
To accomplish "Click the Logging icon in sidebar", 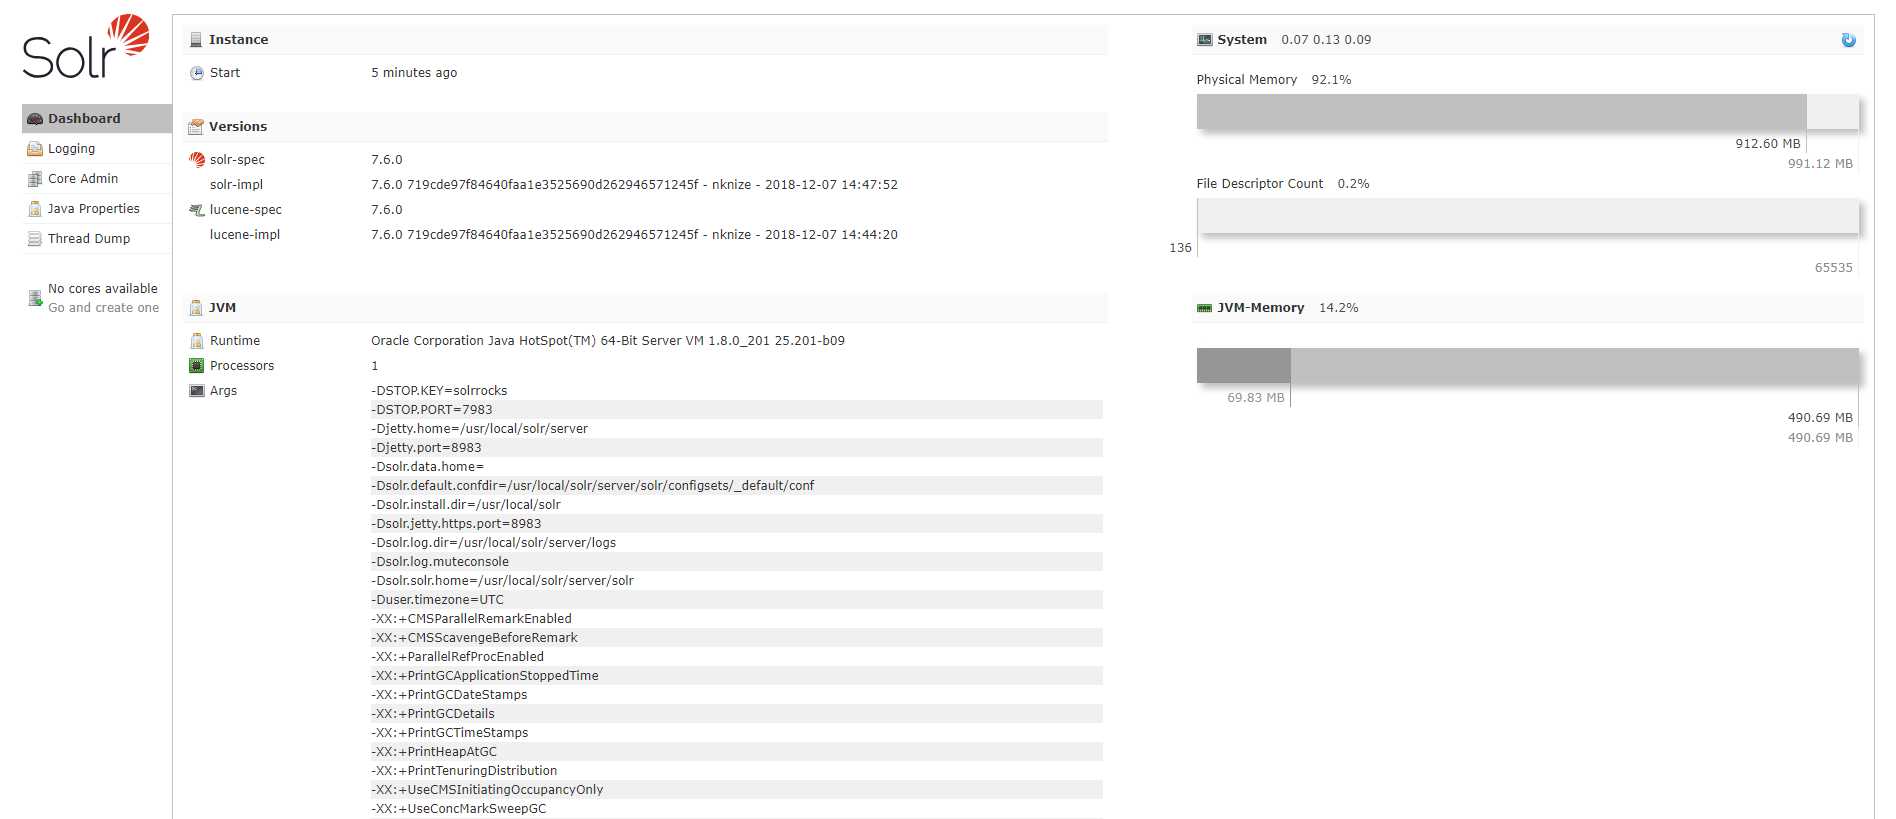I will (35, 149).
